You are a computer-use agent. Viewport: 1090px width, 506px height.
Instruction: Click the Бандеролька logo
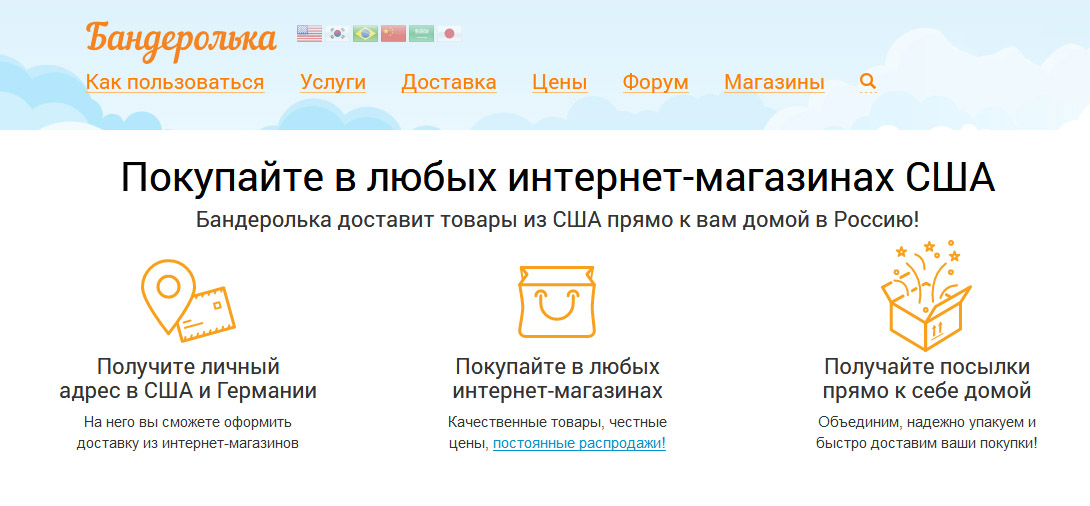181,40
